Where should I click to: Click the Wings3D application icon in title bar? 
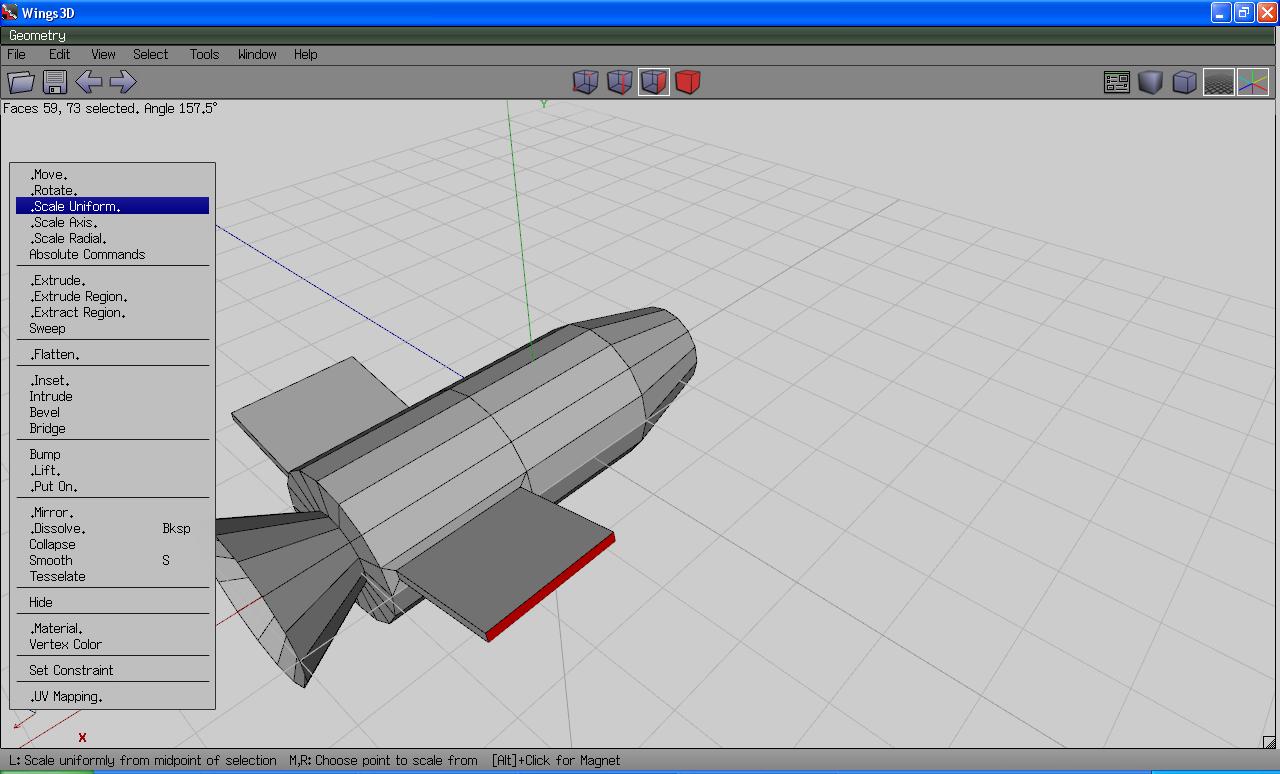point(12,12)
